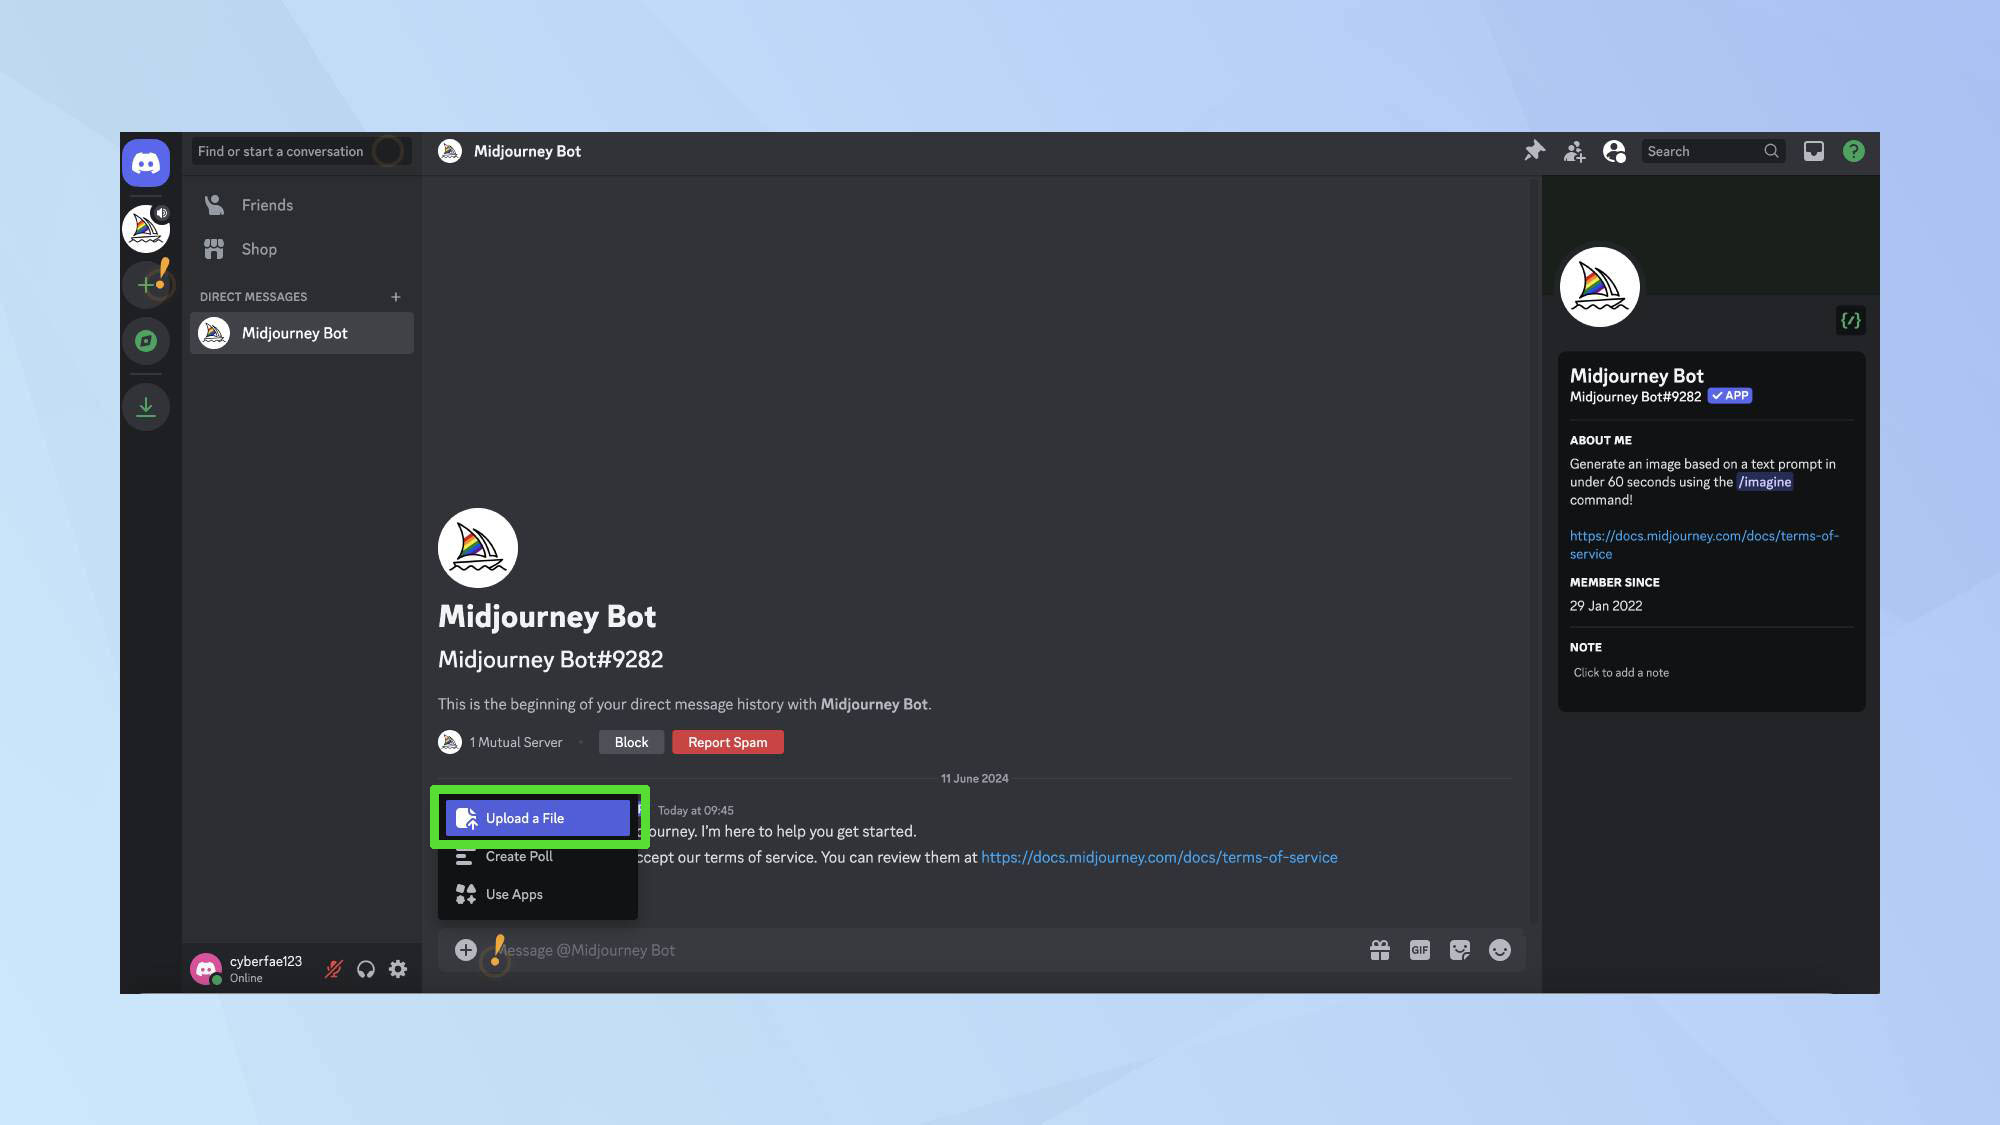Open the Friends page
Image resolution: width=2000 pixels, height=1125 pixels.
click(302, 205)
